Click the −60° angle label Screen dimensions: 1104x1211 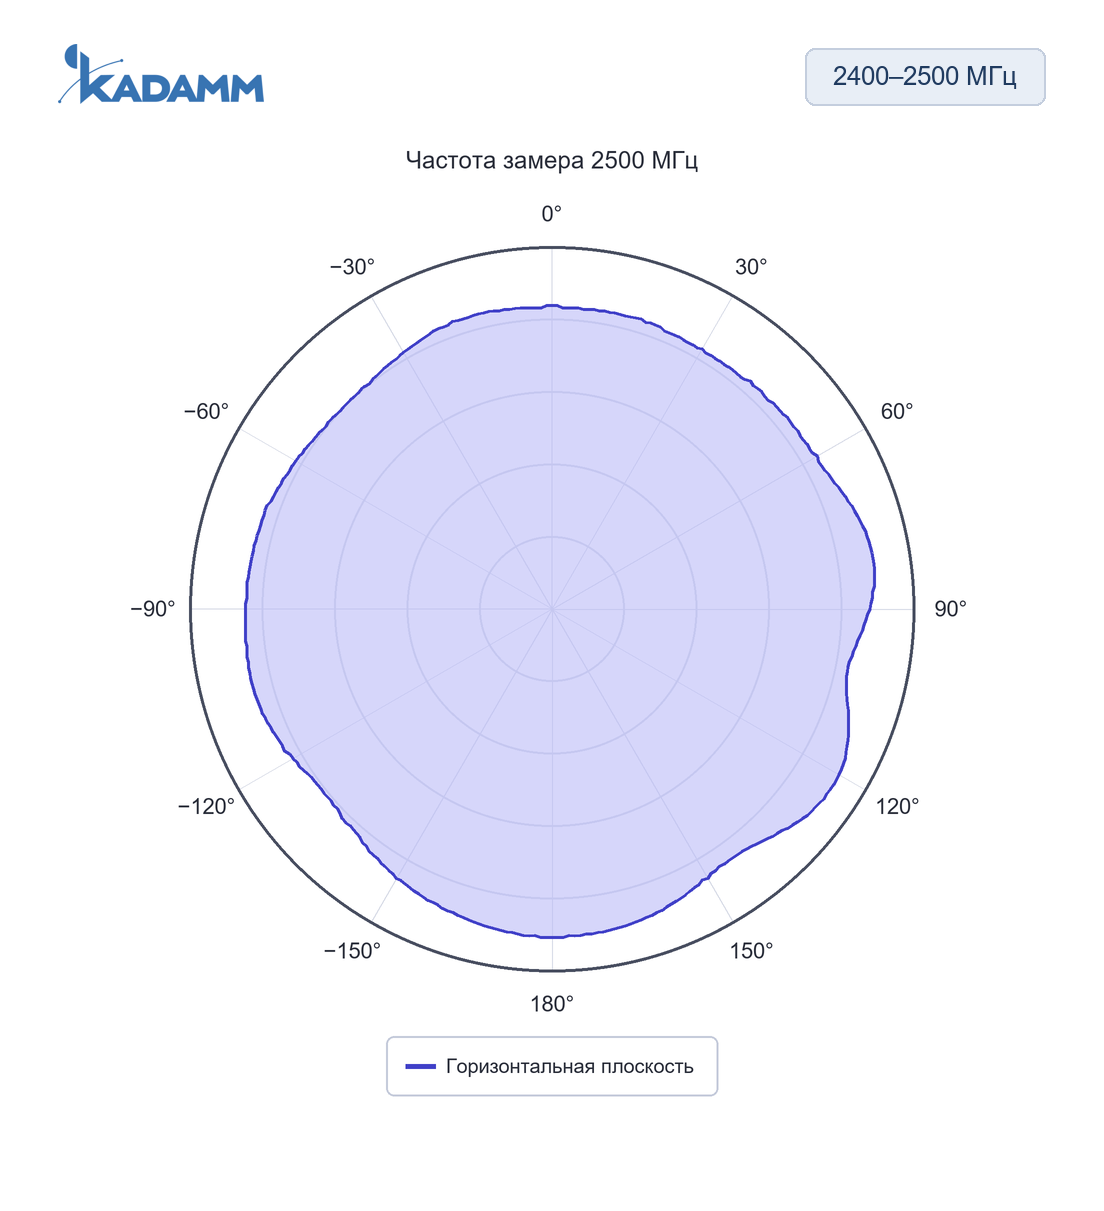tap(206, 412)
